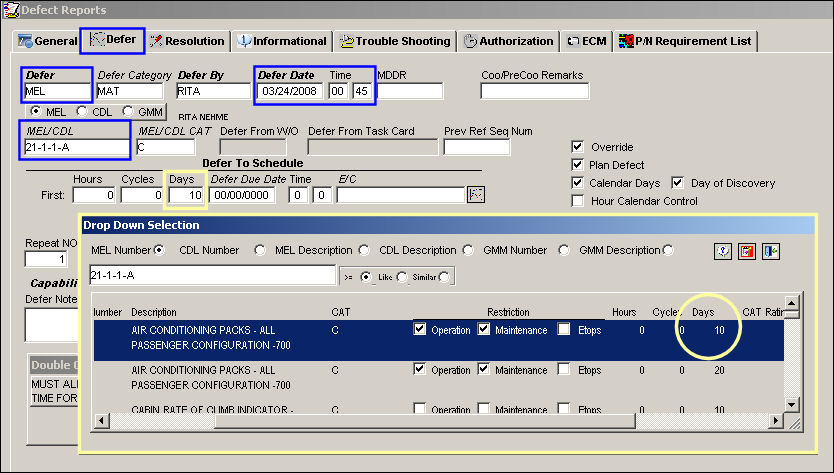Select the Like comparison radio button

pyautogui.click(x=402, y=277)
